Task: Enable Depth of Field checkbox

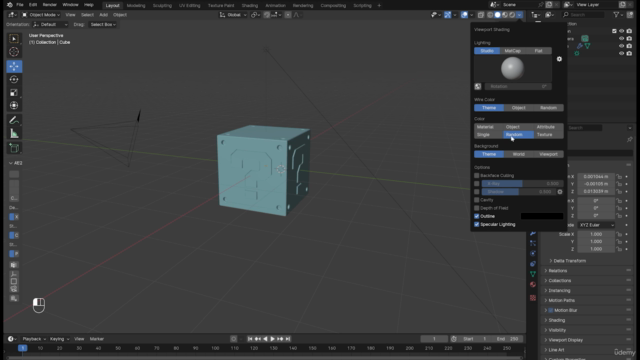Action: (476, 208)
